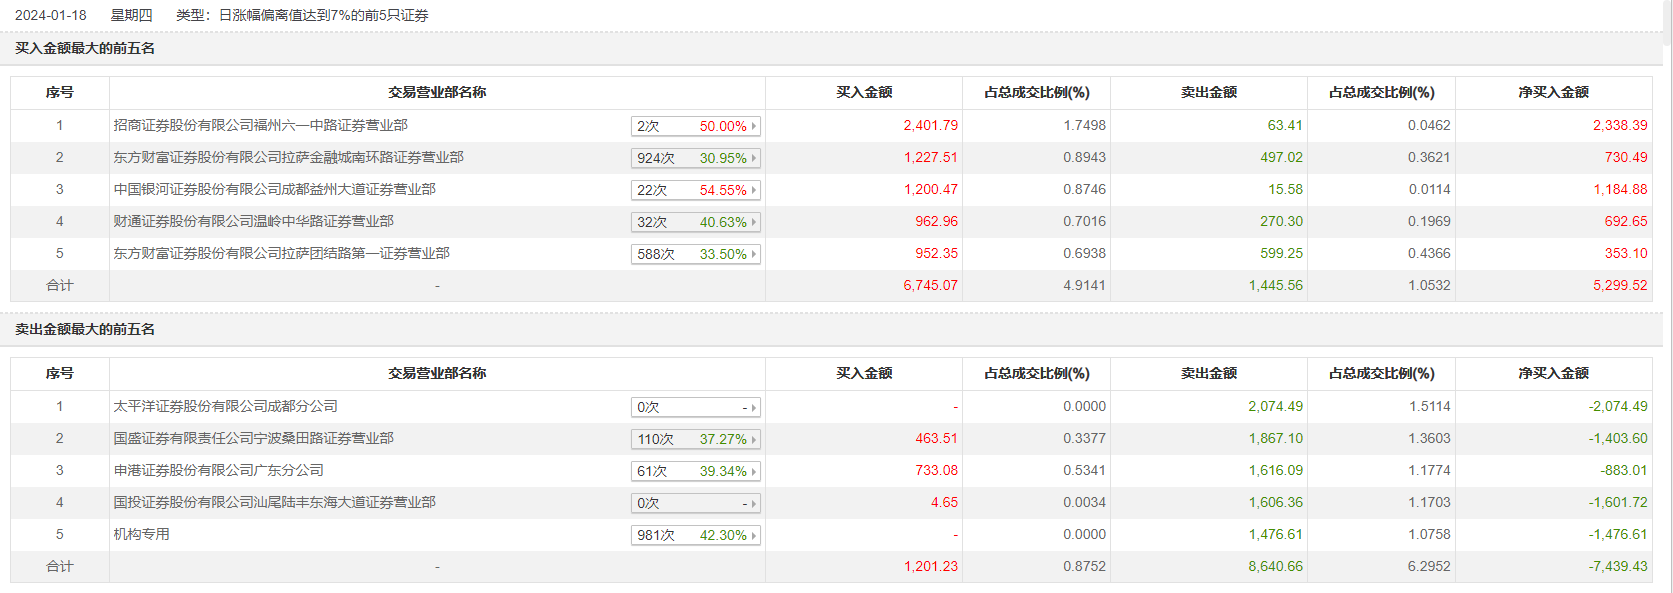Open the 22次 54.55% stats dropdown

(696, 190)
